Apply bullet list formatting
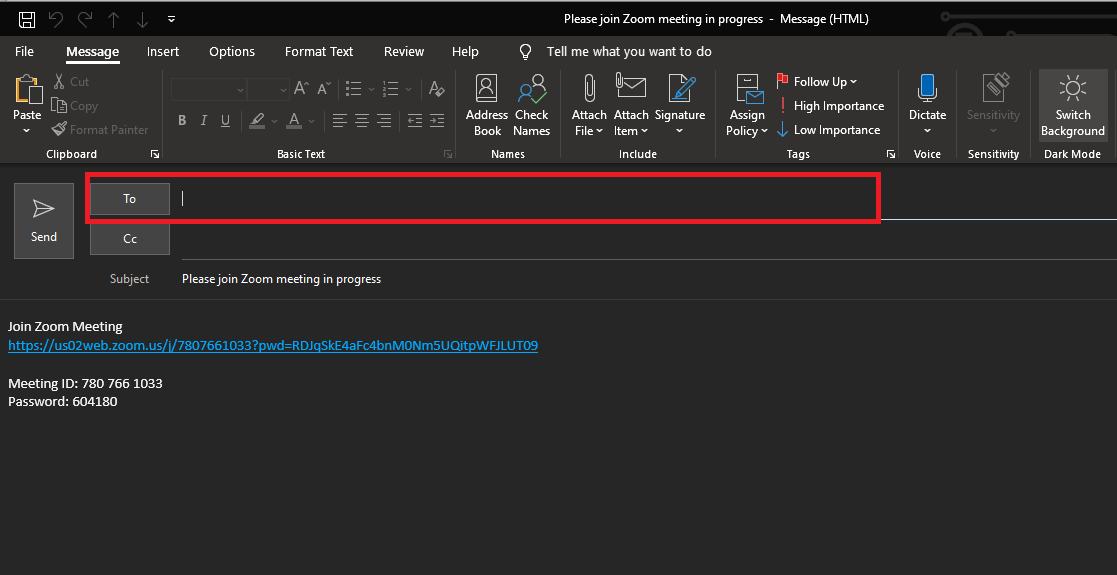The image size is (1117, 575). click(x=353, y=89)
